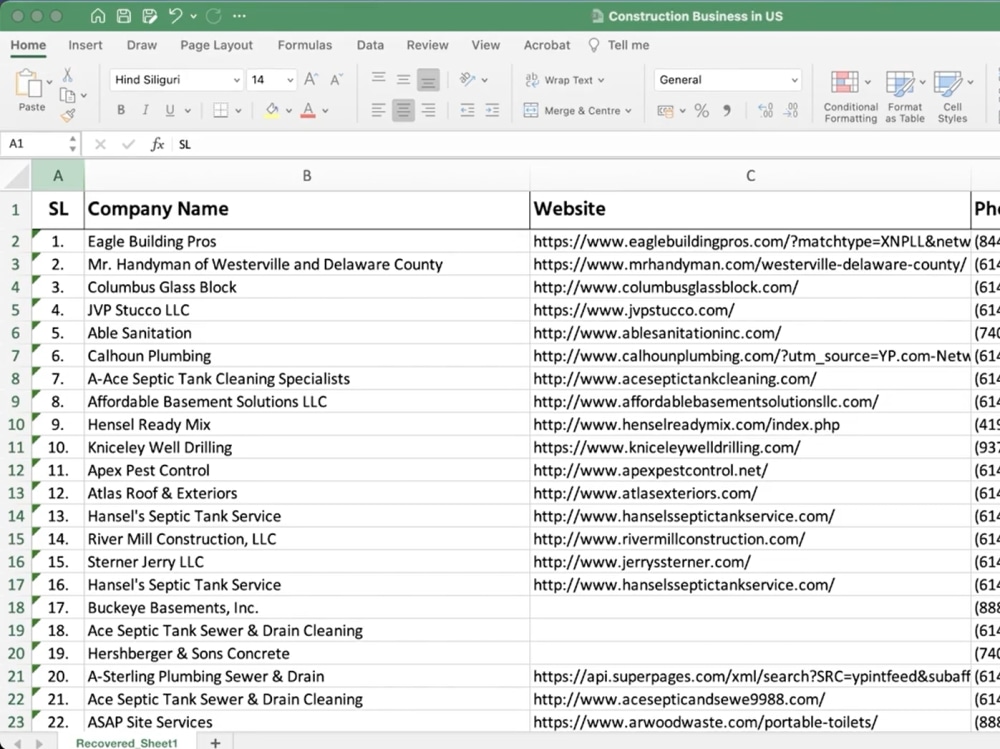Screen dimensions: 1000x749
Task: Undo the last action
Action: pos(175,16)
